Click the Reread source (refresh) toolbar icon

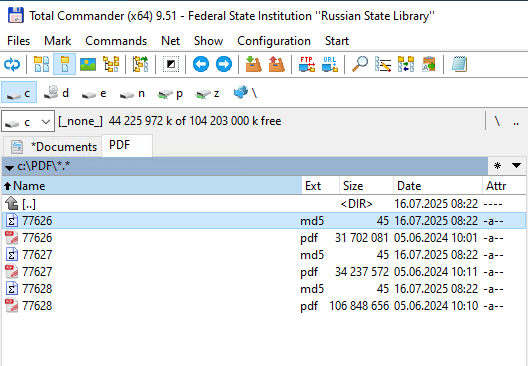(12, 64)
